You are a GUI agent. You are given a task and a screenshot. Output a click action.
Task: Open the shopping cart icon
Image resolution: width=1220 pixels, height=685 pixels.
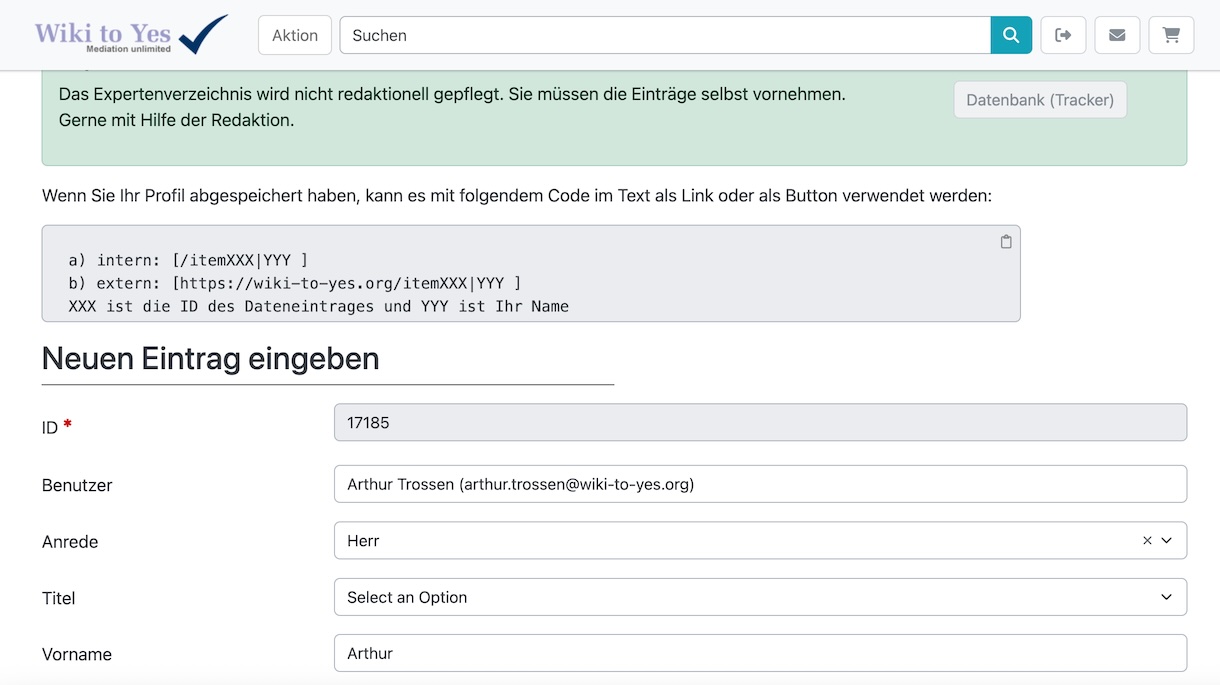click(1171, 35)
